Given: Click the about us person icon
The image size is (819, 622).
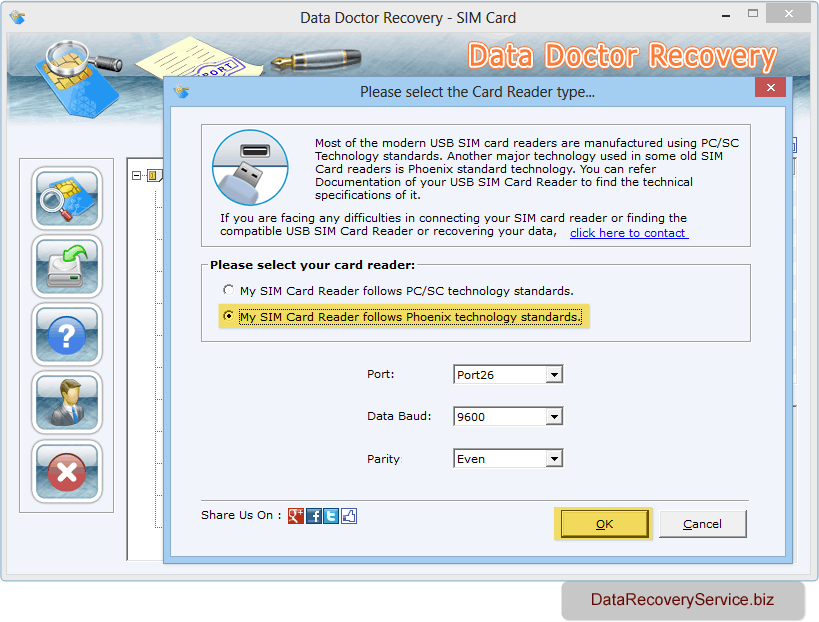Looking at the screenshot, I should tap(67, 403).
